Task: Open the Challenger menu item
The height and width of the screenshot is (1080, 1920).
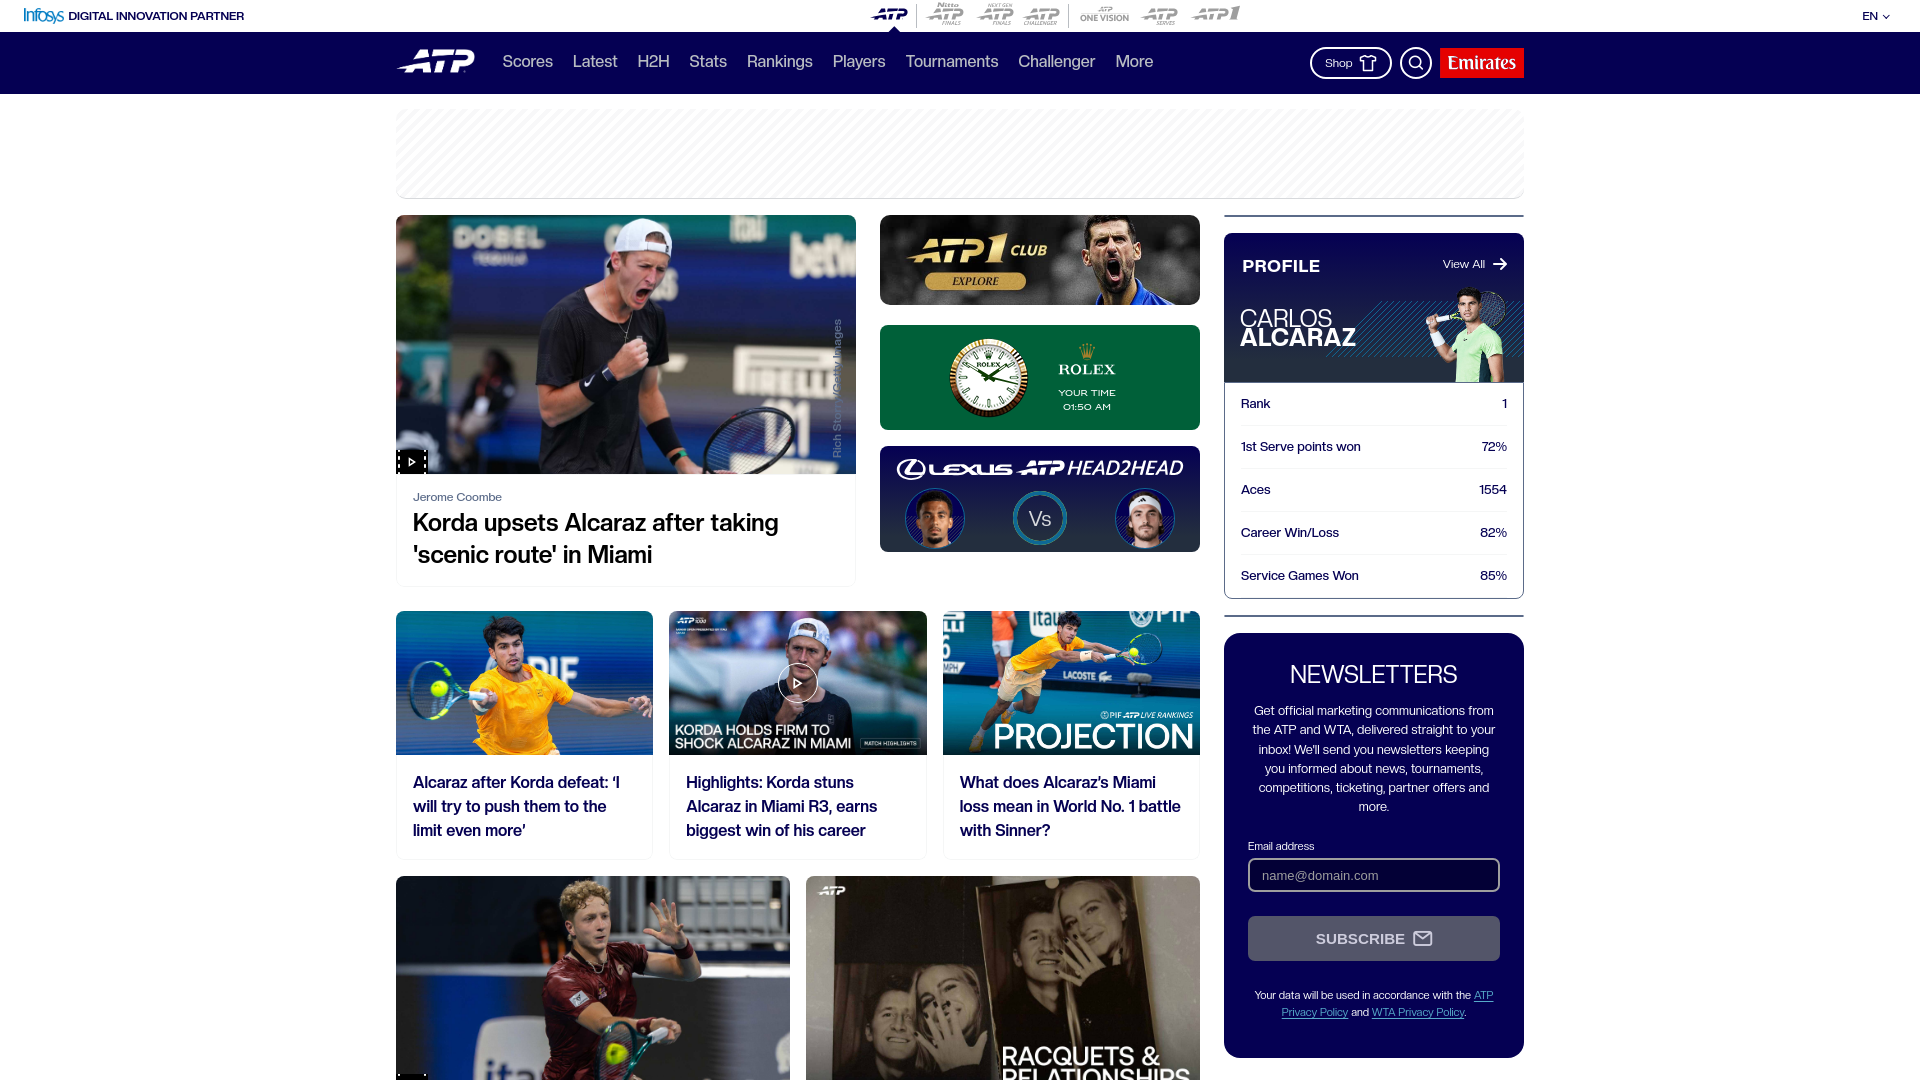Action: pos(1056,61)
